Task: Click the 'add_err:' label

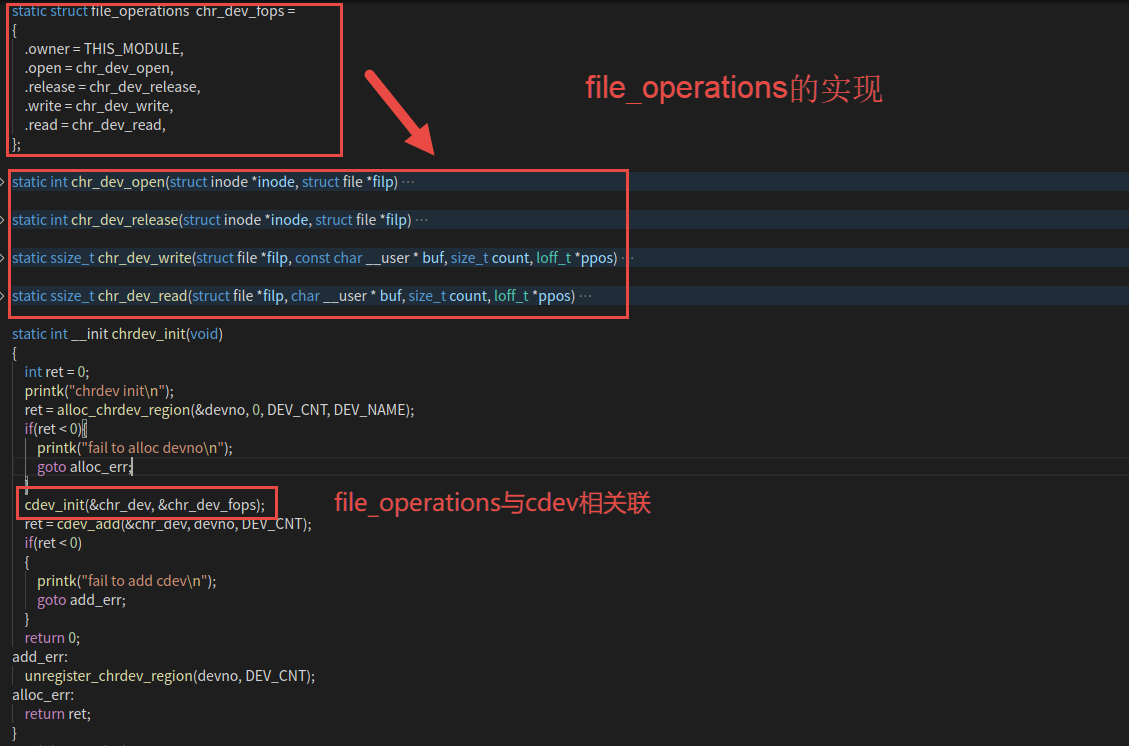Action: tap(40, 657)
